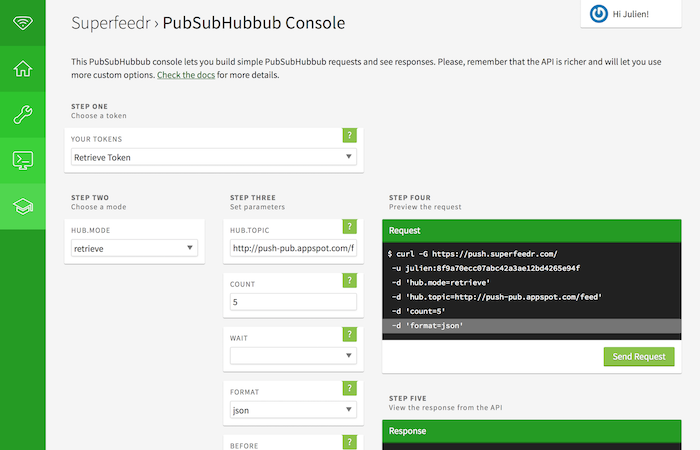Click the curl -G push.superfeedr.com line

(472, 254)
